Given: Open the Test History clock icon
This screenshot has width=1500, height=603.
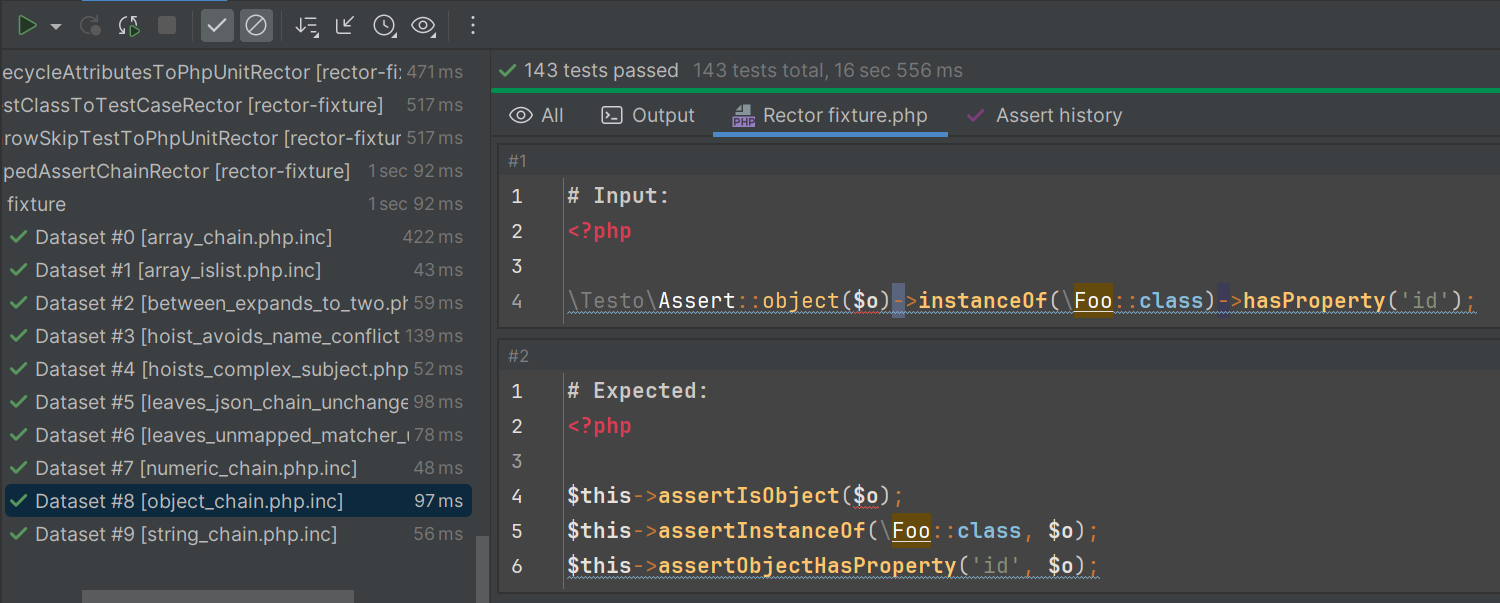Looking at the screenshot, I should (384, 26).
